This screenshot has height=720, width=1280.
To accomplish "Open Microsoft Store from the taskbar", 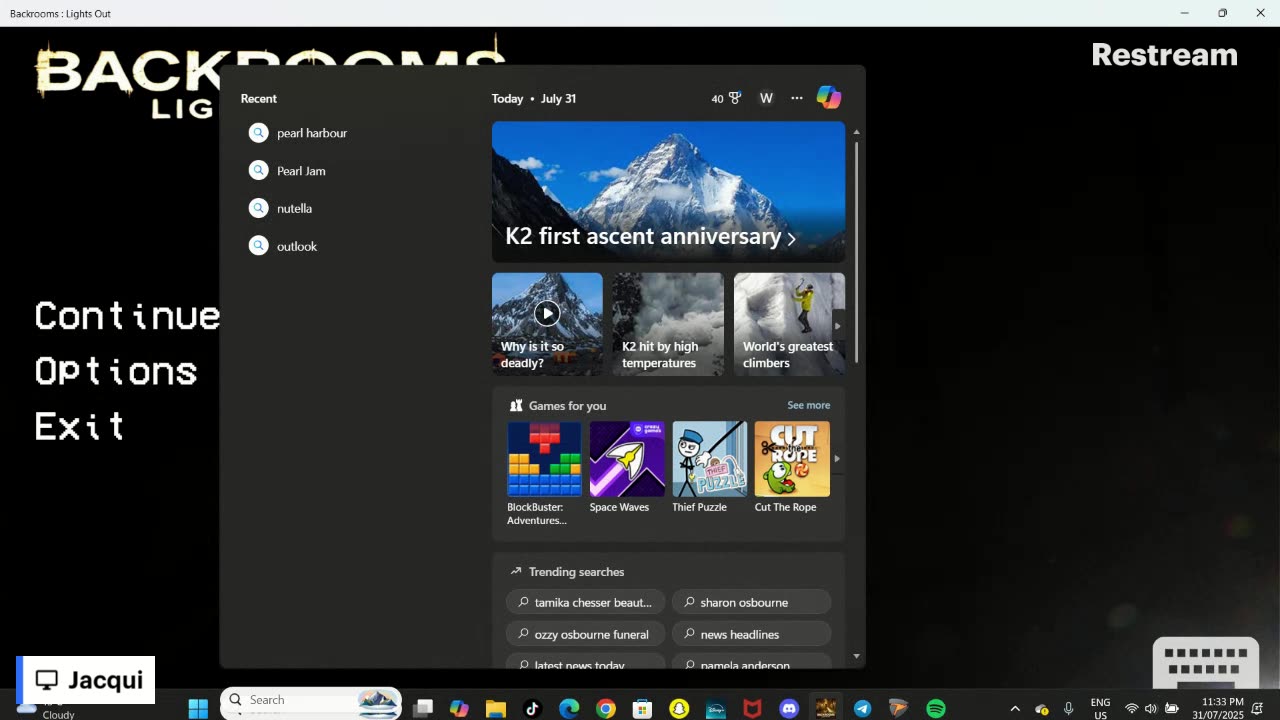I will (643, 708).
